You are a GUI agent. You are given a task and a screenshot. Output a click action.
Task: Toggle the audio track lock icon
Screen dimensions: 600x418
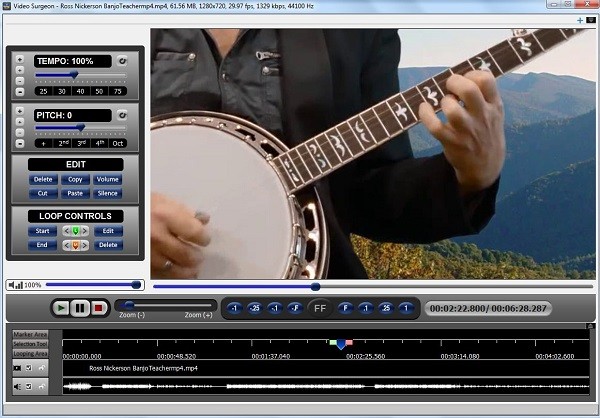pos(42,387)
